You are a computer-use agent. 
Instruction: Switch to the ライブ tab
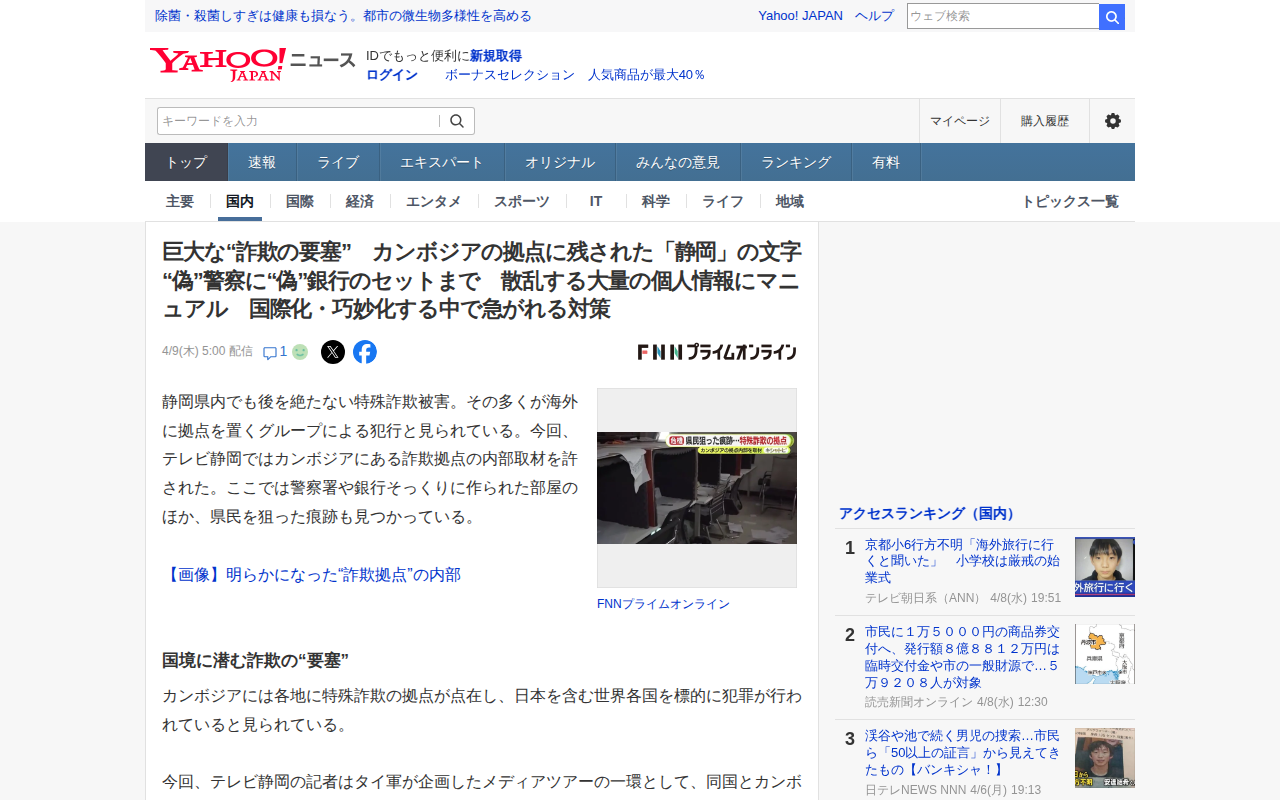point(338,162)
